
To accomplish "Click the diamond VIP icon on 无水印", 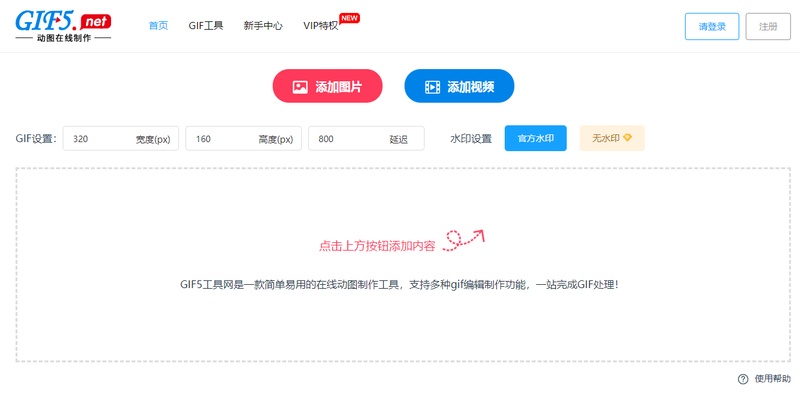I will pos(628,138).
